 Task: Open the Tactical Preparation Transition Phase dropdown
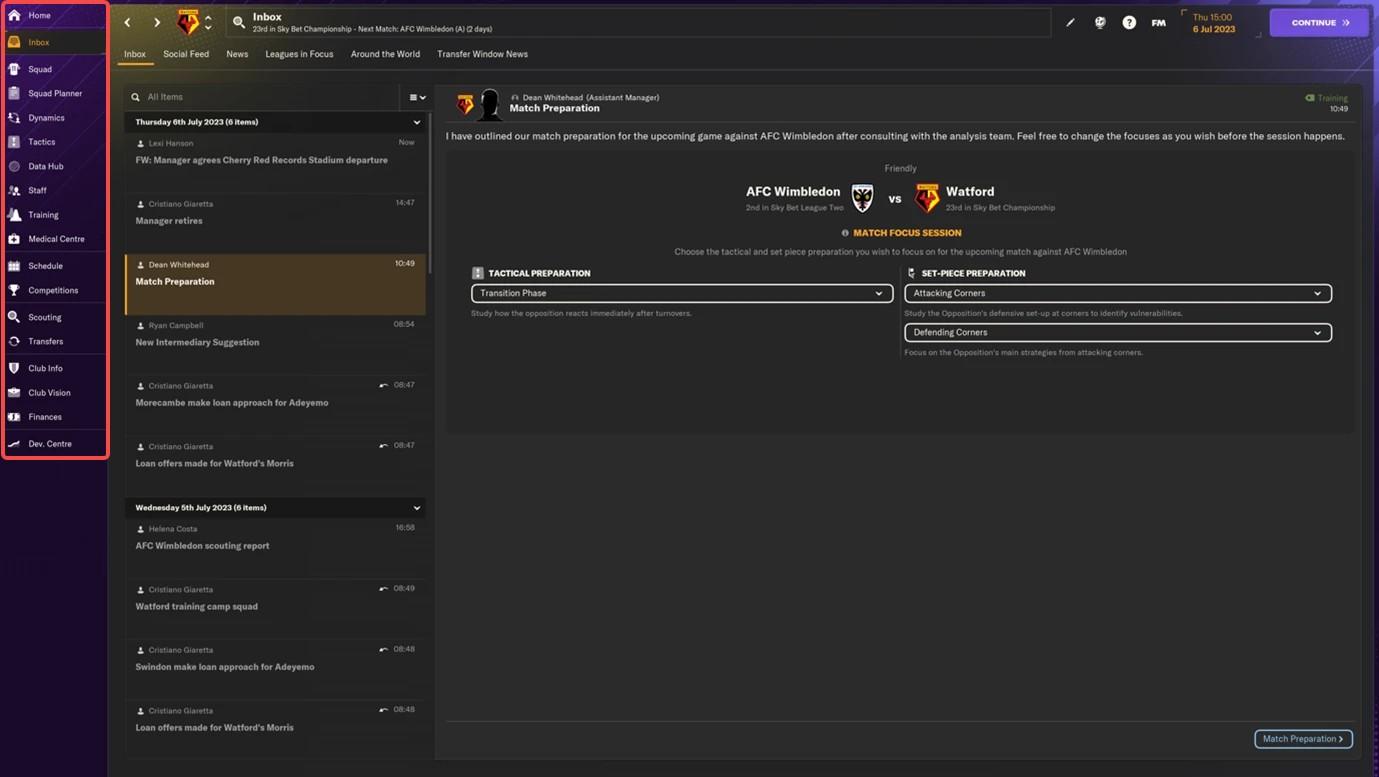681,293
